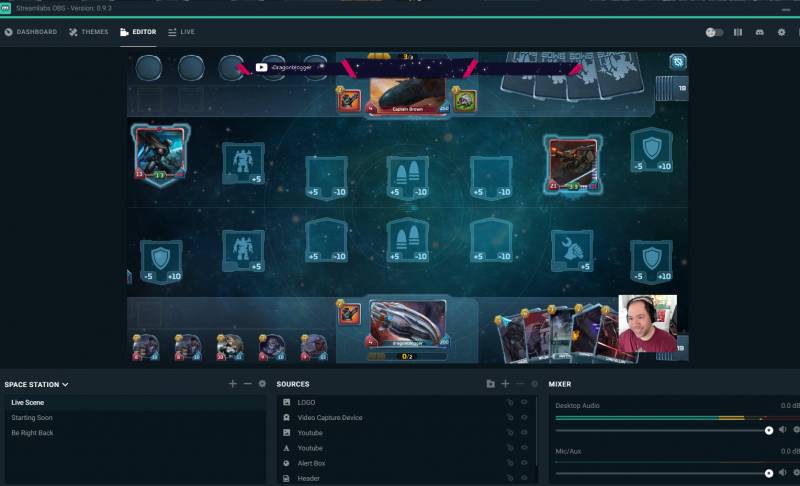
Task: Click the game settings gear in preview
Action: [x=678, y=62]
